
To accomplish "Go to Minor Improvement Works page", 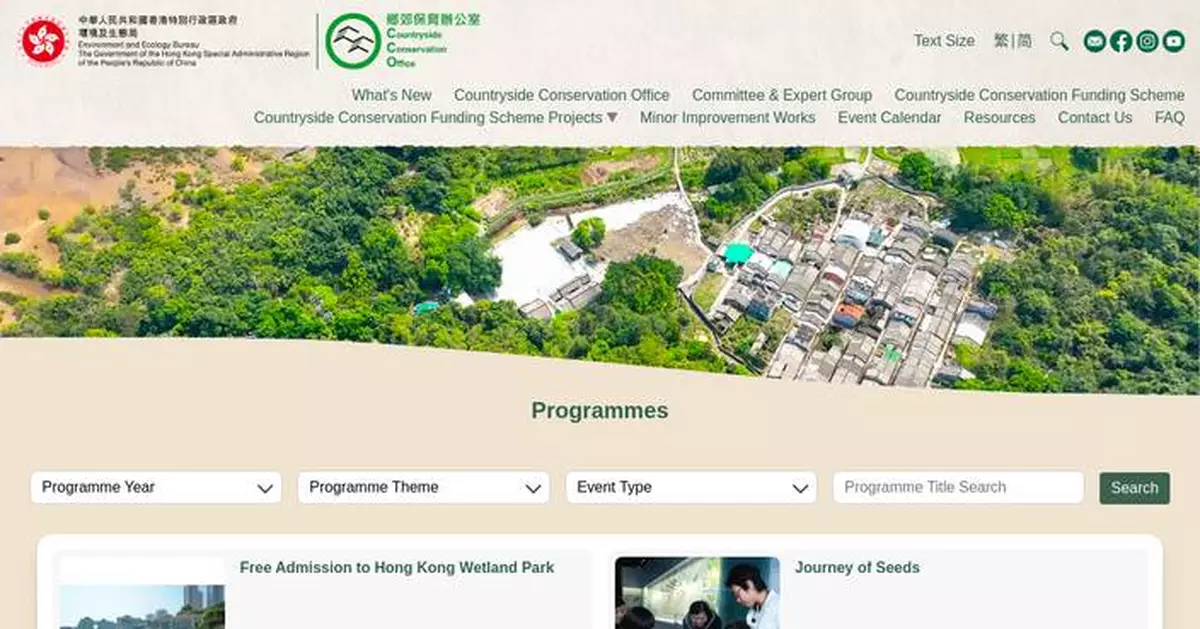I will [x=728, y=117].
